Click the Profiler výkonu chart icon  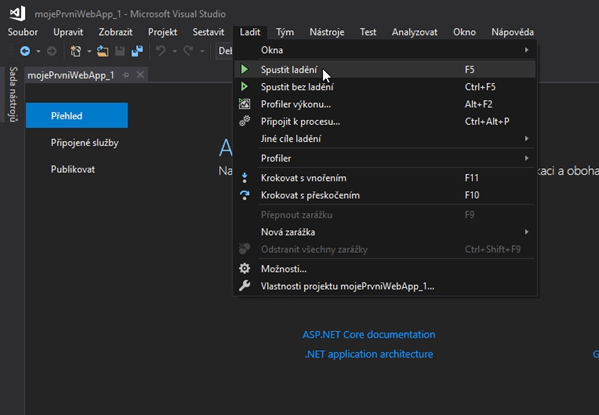[244, 104]
